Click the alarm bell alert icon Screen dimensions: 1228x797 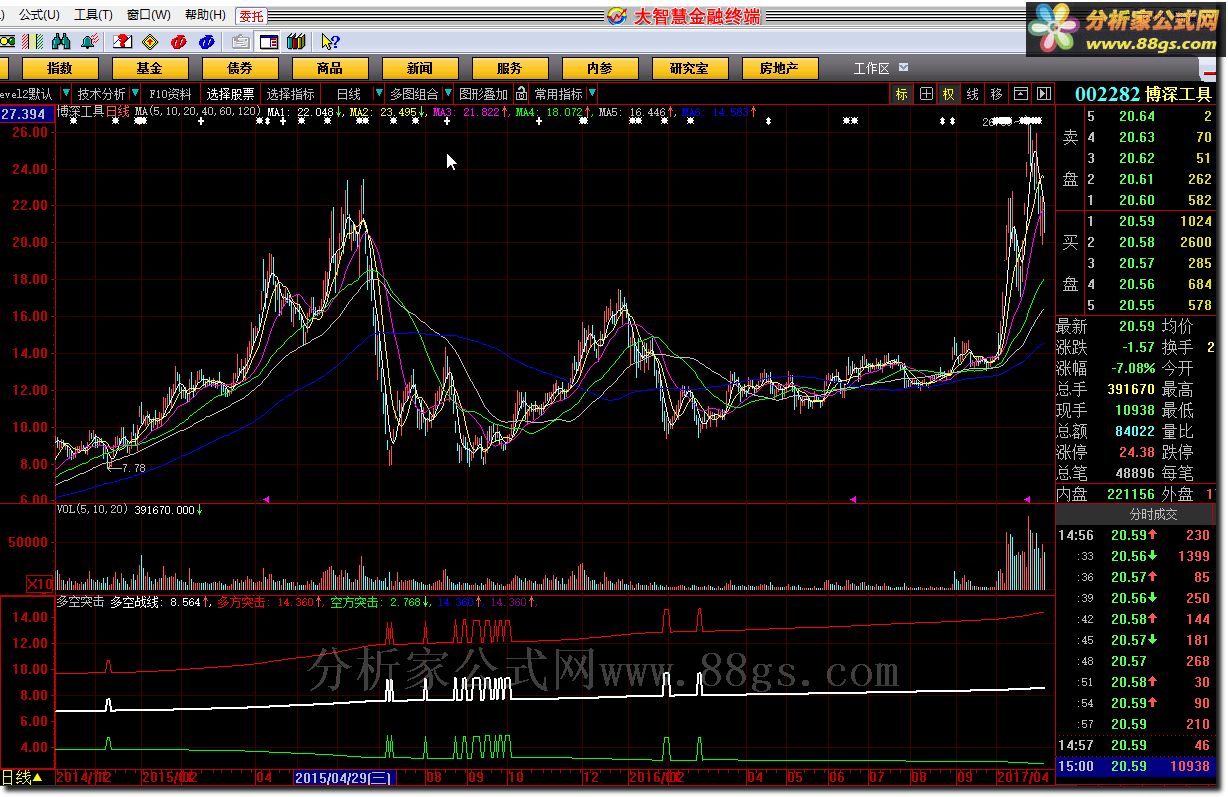click(x=89, y=42)
